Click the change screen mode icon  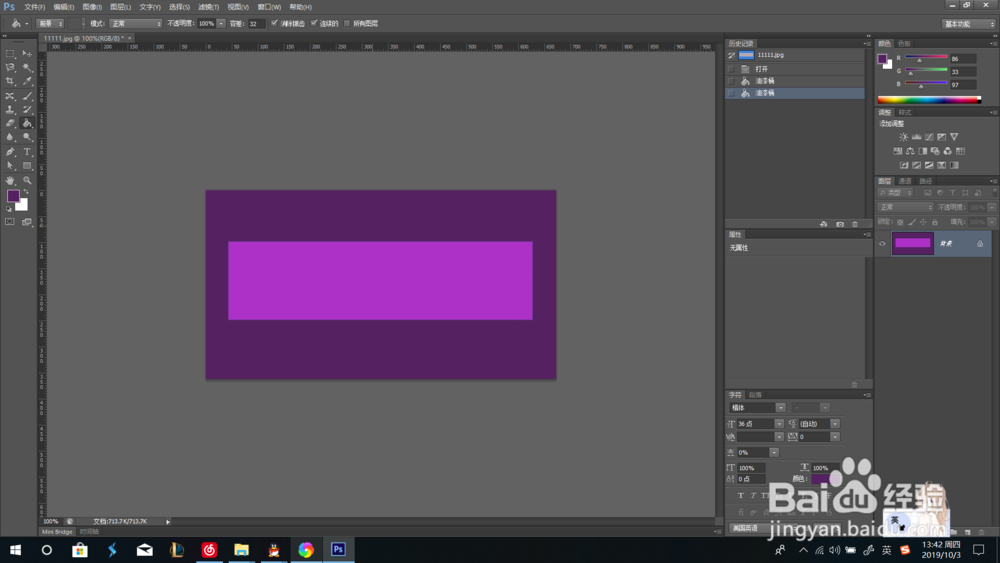(x=27, y=222)
